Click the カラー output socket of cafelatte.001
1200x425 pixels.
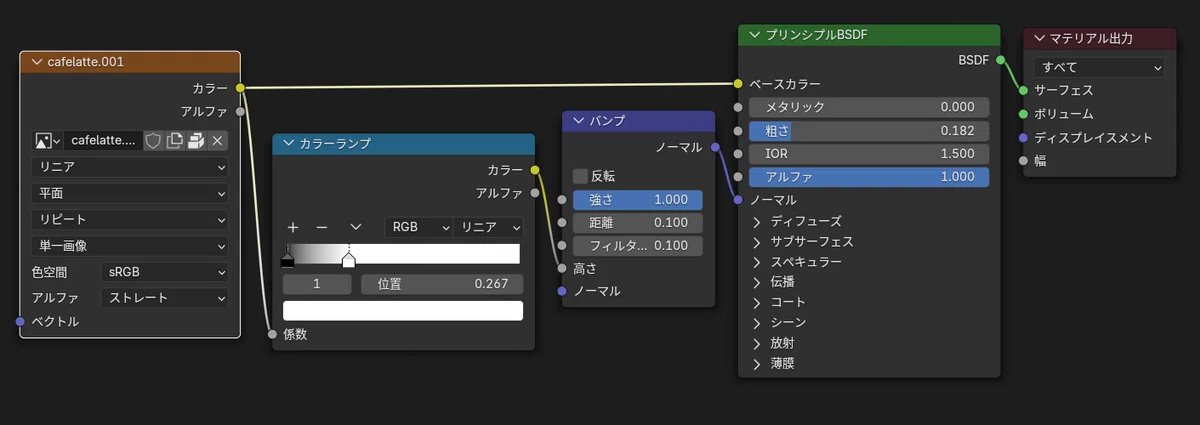240,88
